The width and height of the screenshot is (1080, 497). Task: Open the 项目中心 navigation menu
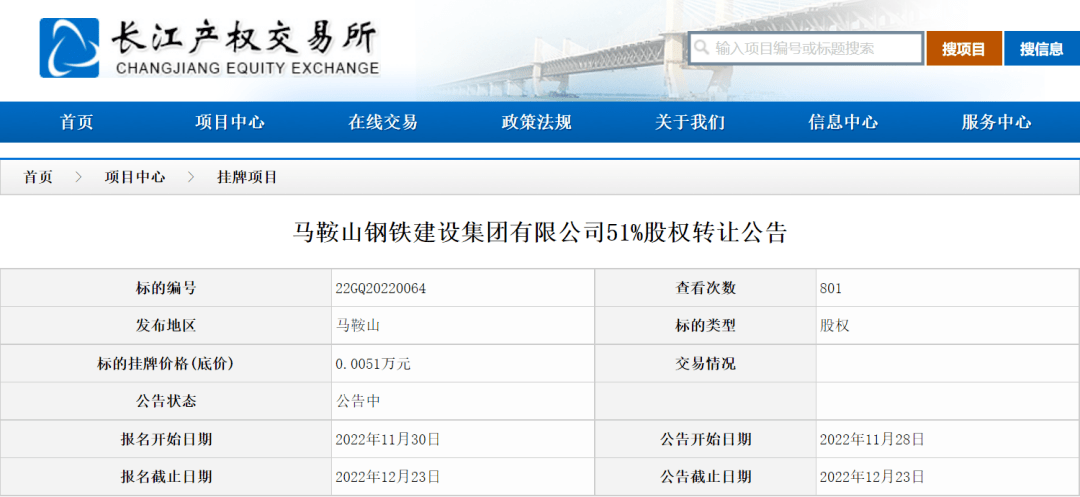229,123
